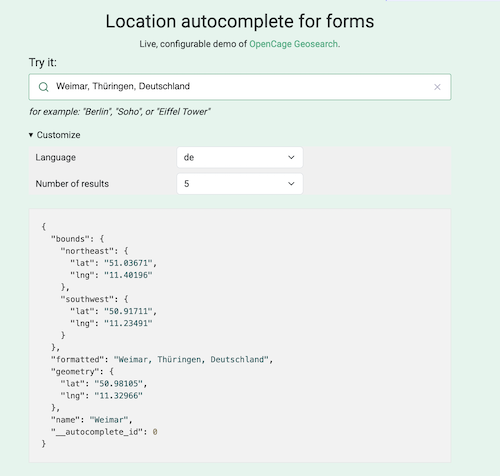Click the "northeast" key in JSON

pyautogui.click(x=87, y=251)
